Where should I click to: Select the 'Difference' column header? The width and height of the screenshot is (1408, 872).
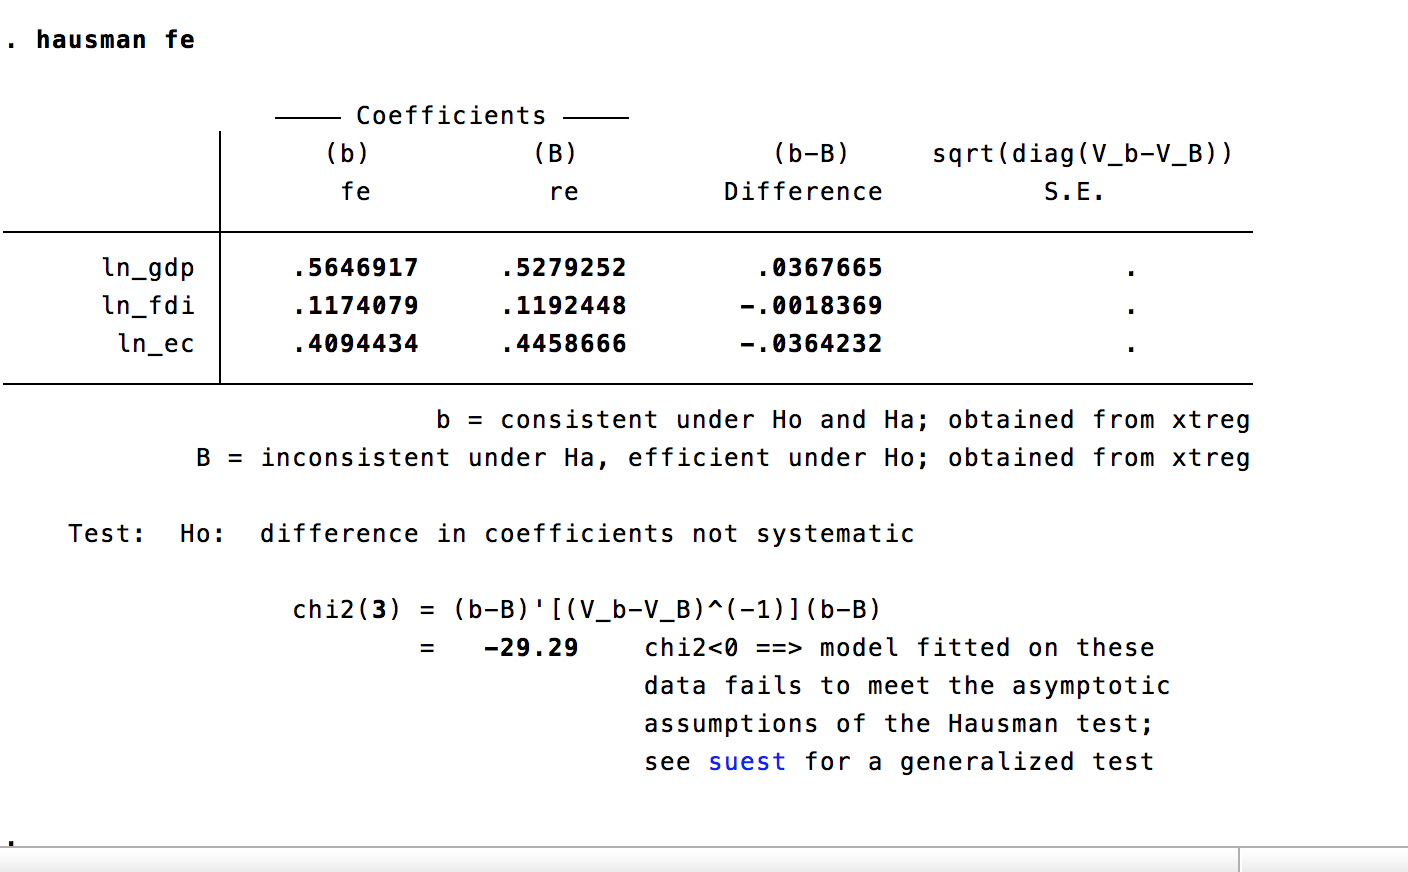(804, 192)
